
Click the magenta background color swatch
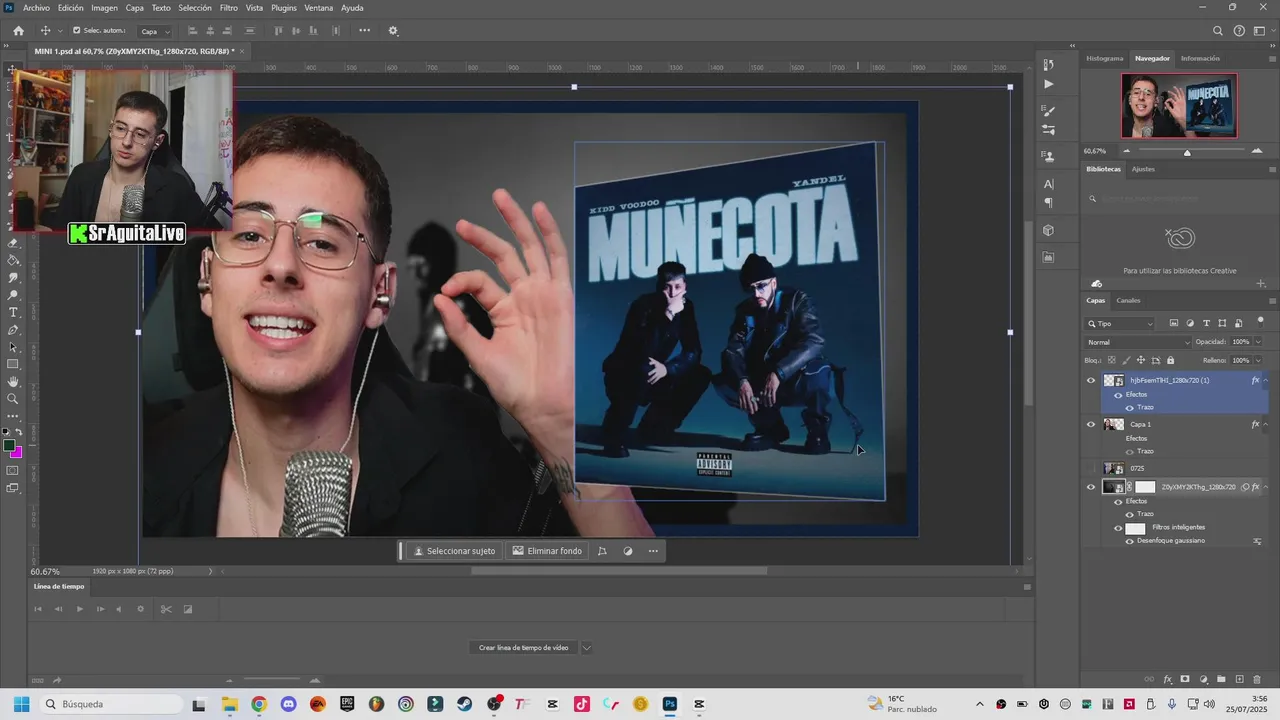tap(17, 452)
